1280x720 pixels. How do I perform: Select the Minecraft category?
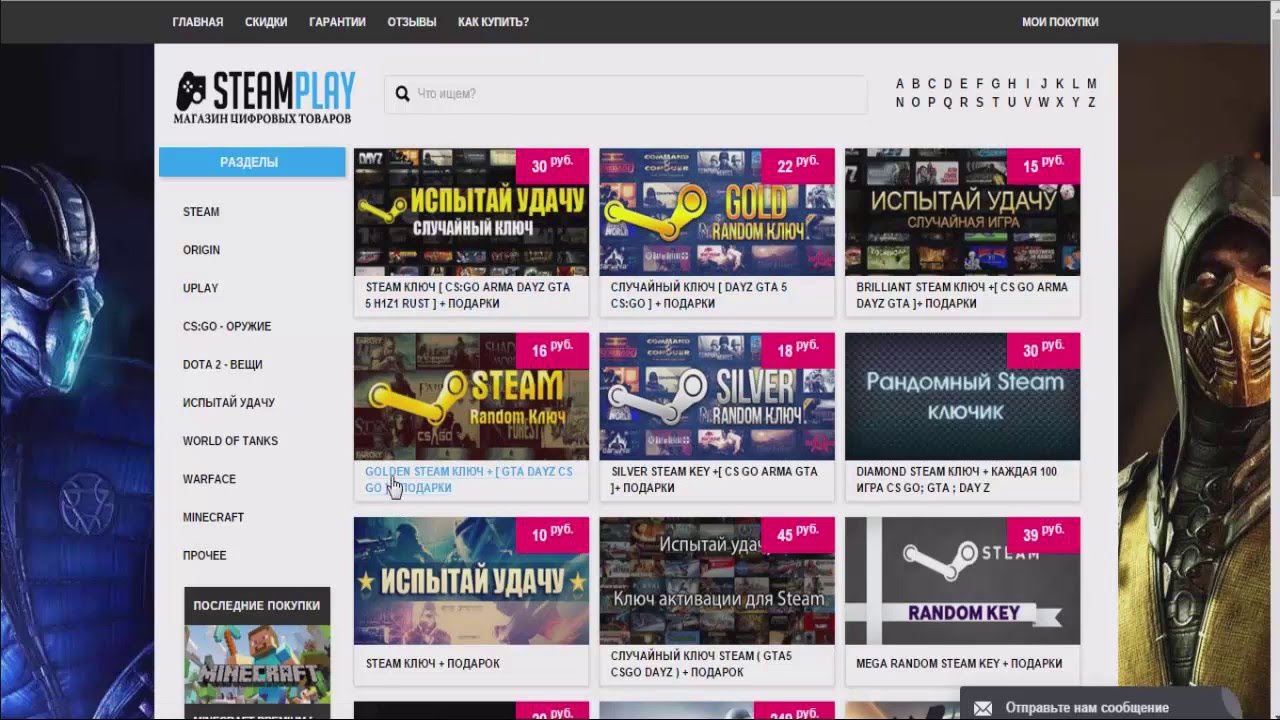click(x=213, y=517)
